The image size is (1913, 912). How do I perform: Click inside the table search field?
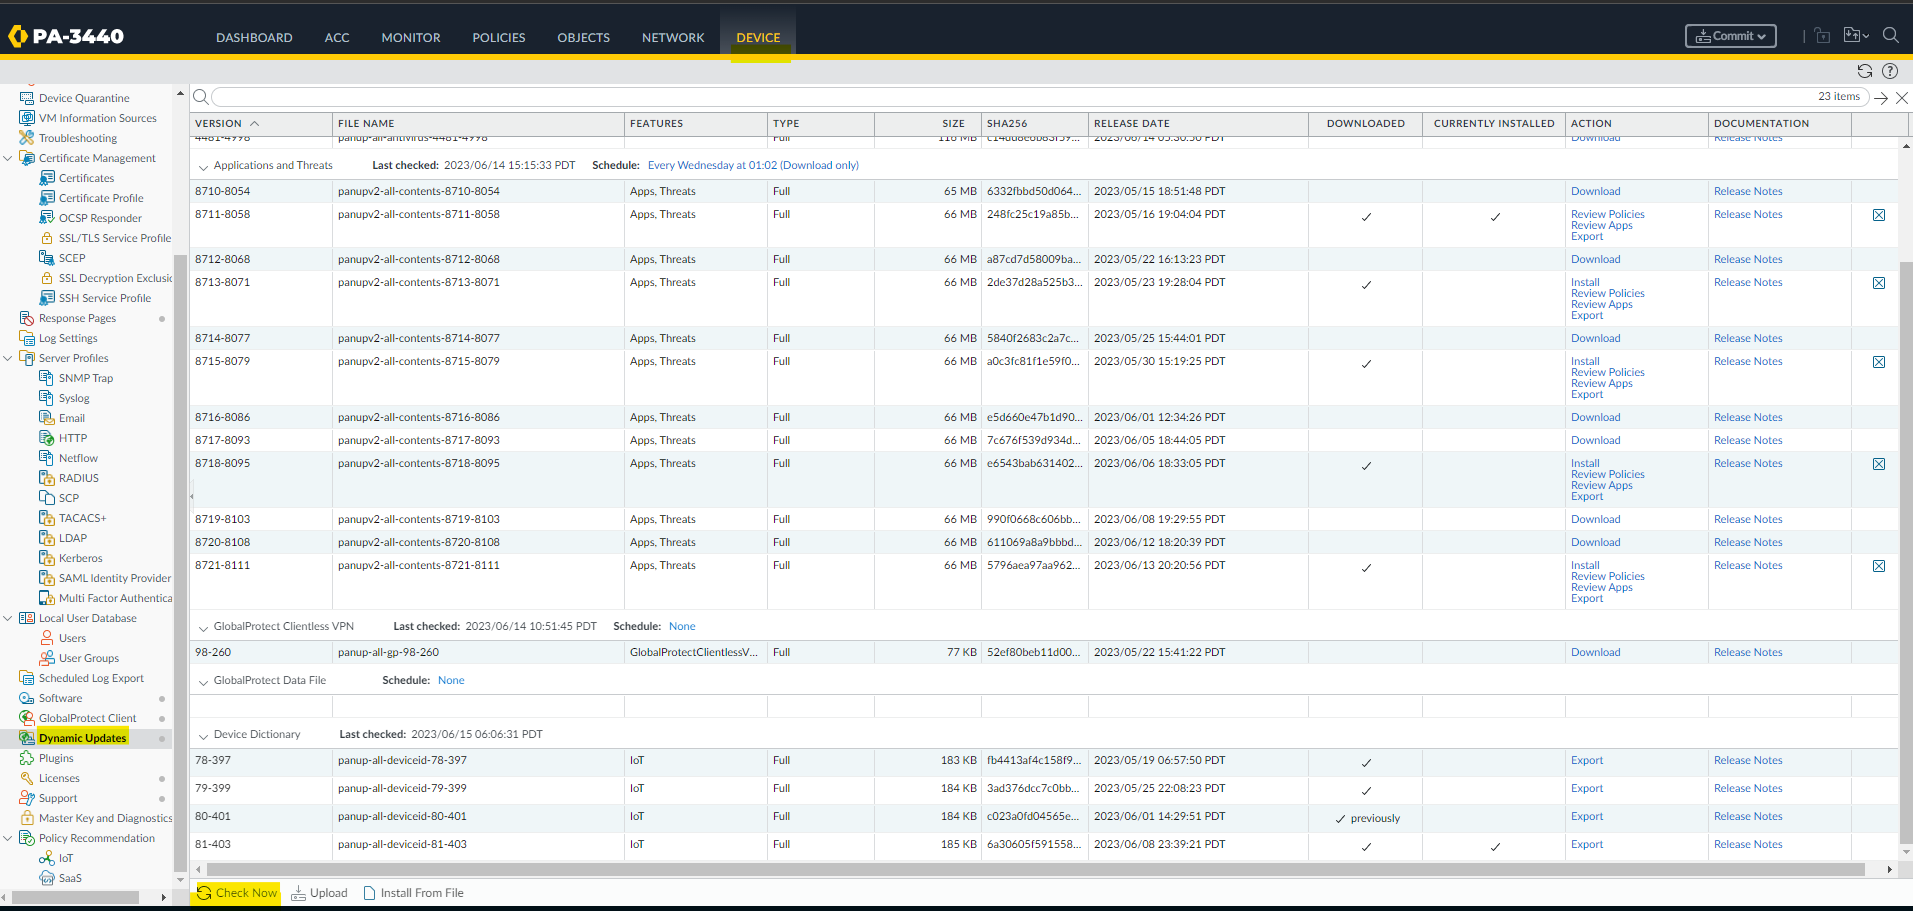pos(700,97)
